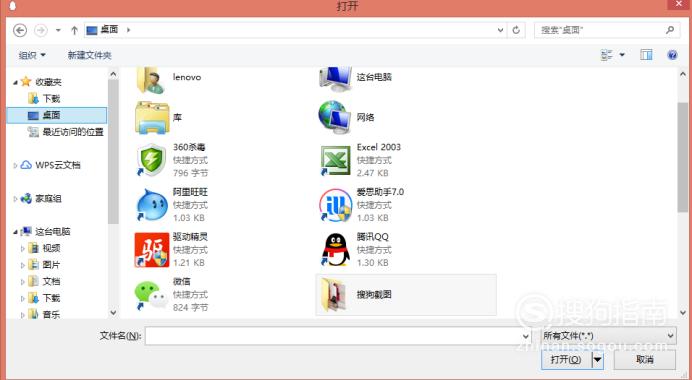692x380 pixels.
Task: Select the 360杀毒 shortcut icon
Action: tap(151, 160)
